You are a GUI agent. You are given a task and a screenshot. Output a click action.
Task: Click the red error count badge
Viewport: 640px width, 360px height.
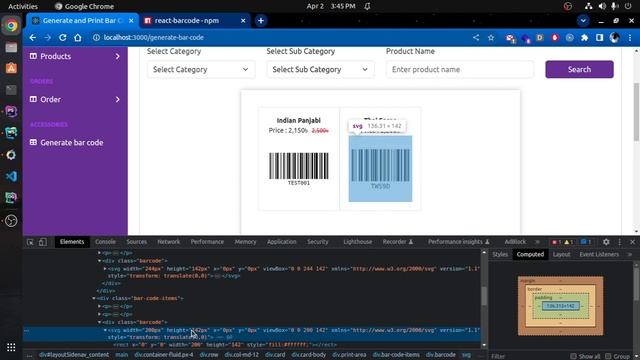tap(556, 242)
